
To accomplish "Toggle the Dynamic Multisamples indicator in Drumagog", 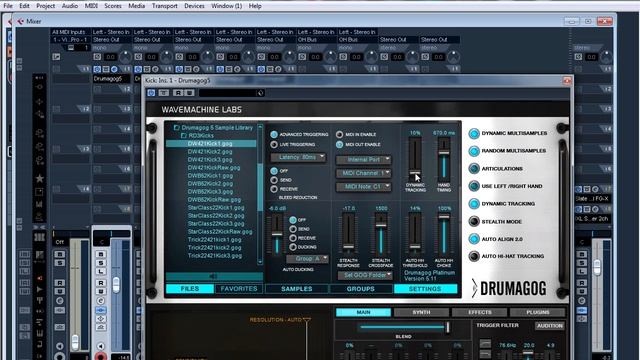I will (474, 133).
